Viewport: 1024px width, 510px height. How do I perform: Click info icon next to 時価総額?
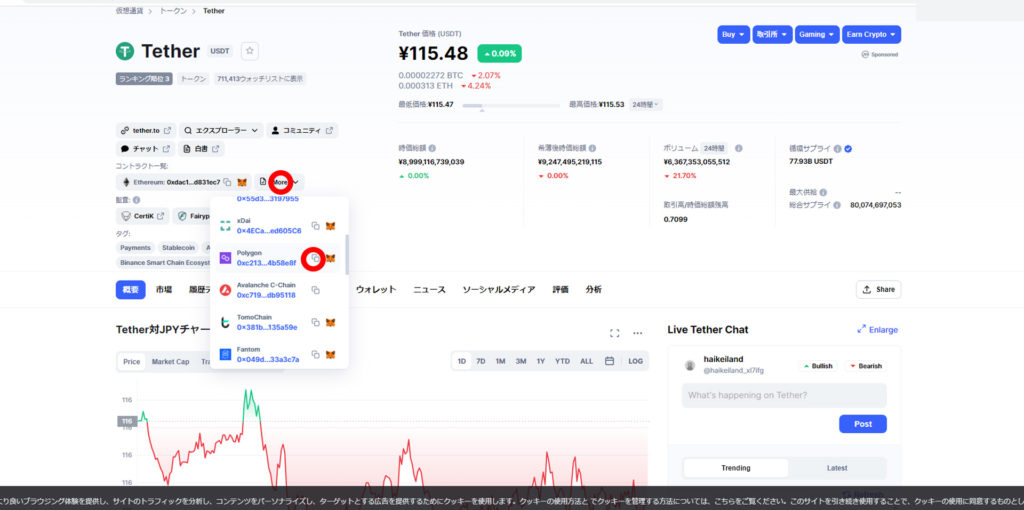[432, 148]
